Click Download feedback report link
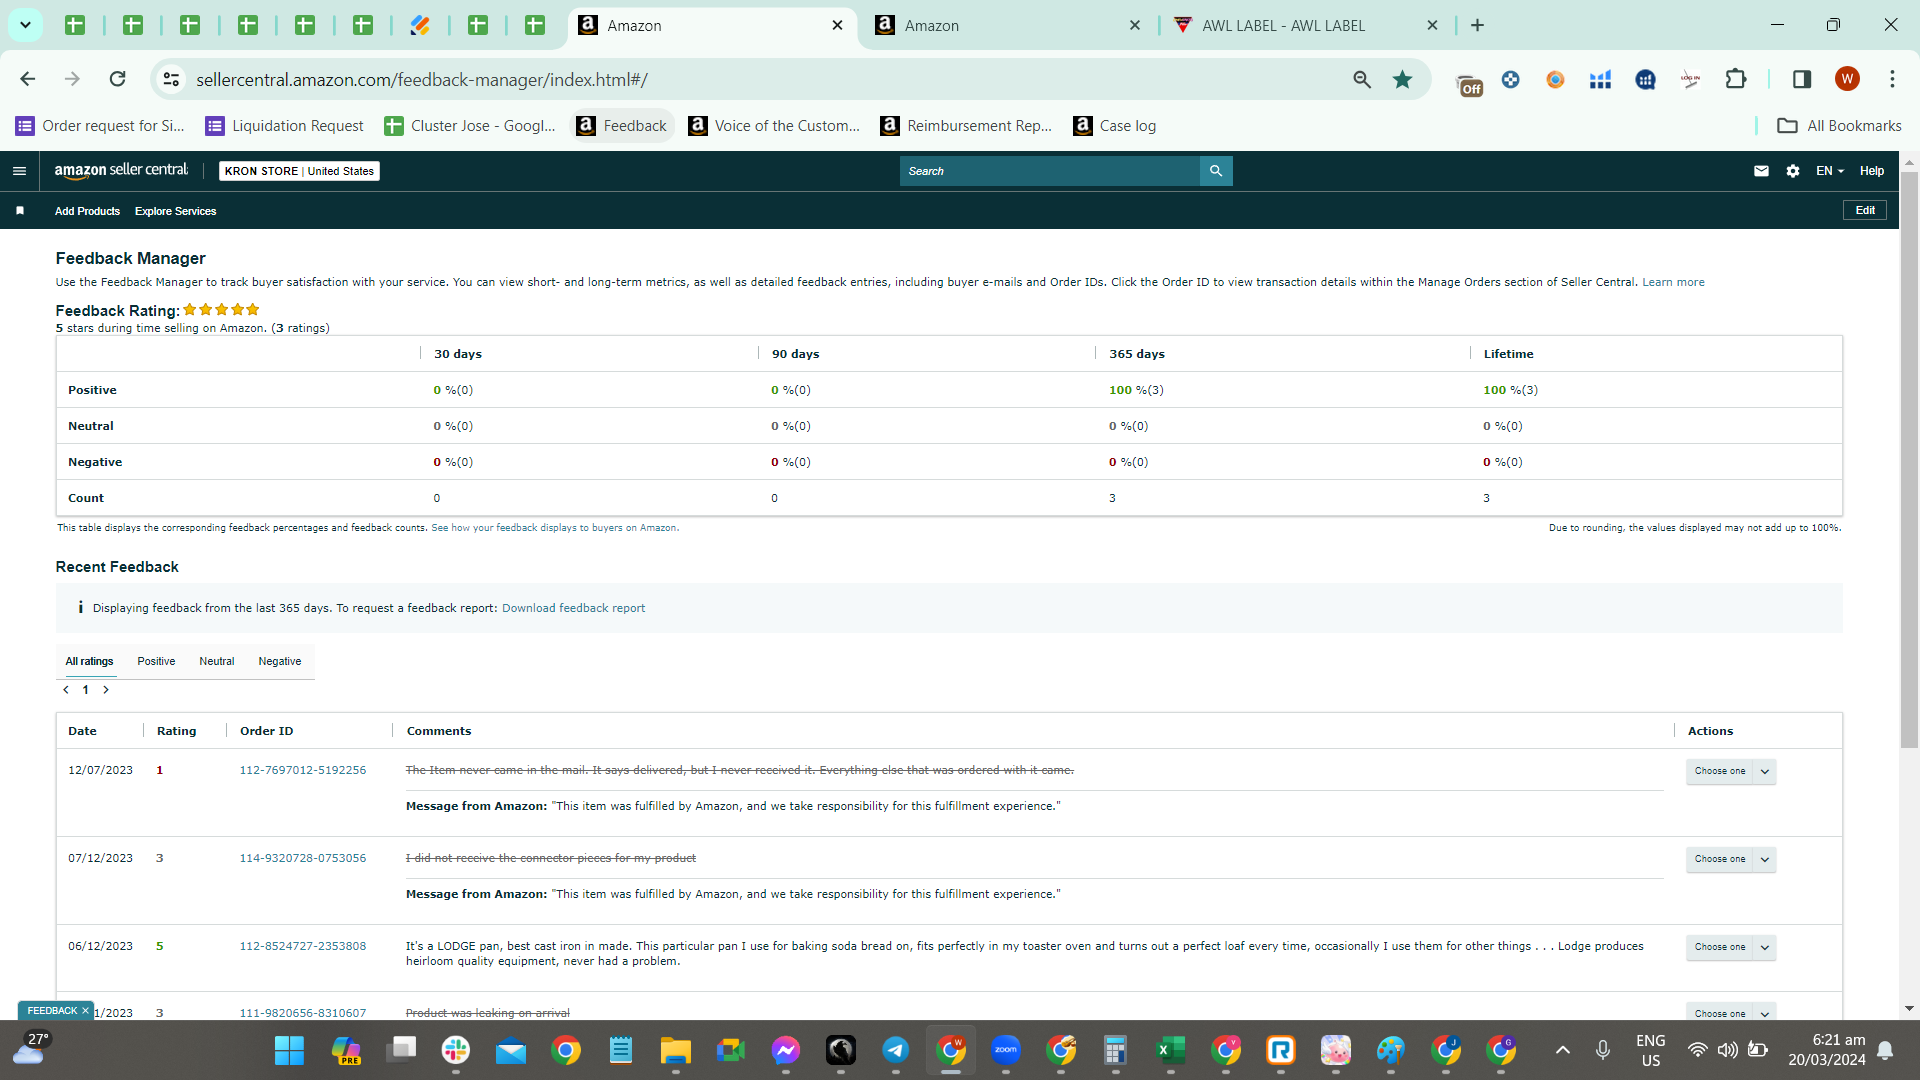 pyautogui.click(x=573, y=608)
